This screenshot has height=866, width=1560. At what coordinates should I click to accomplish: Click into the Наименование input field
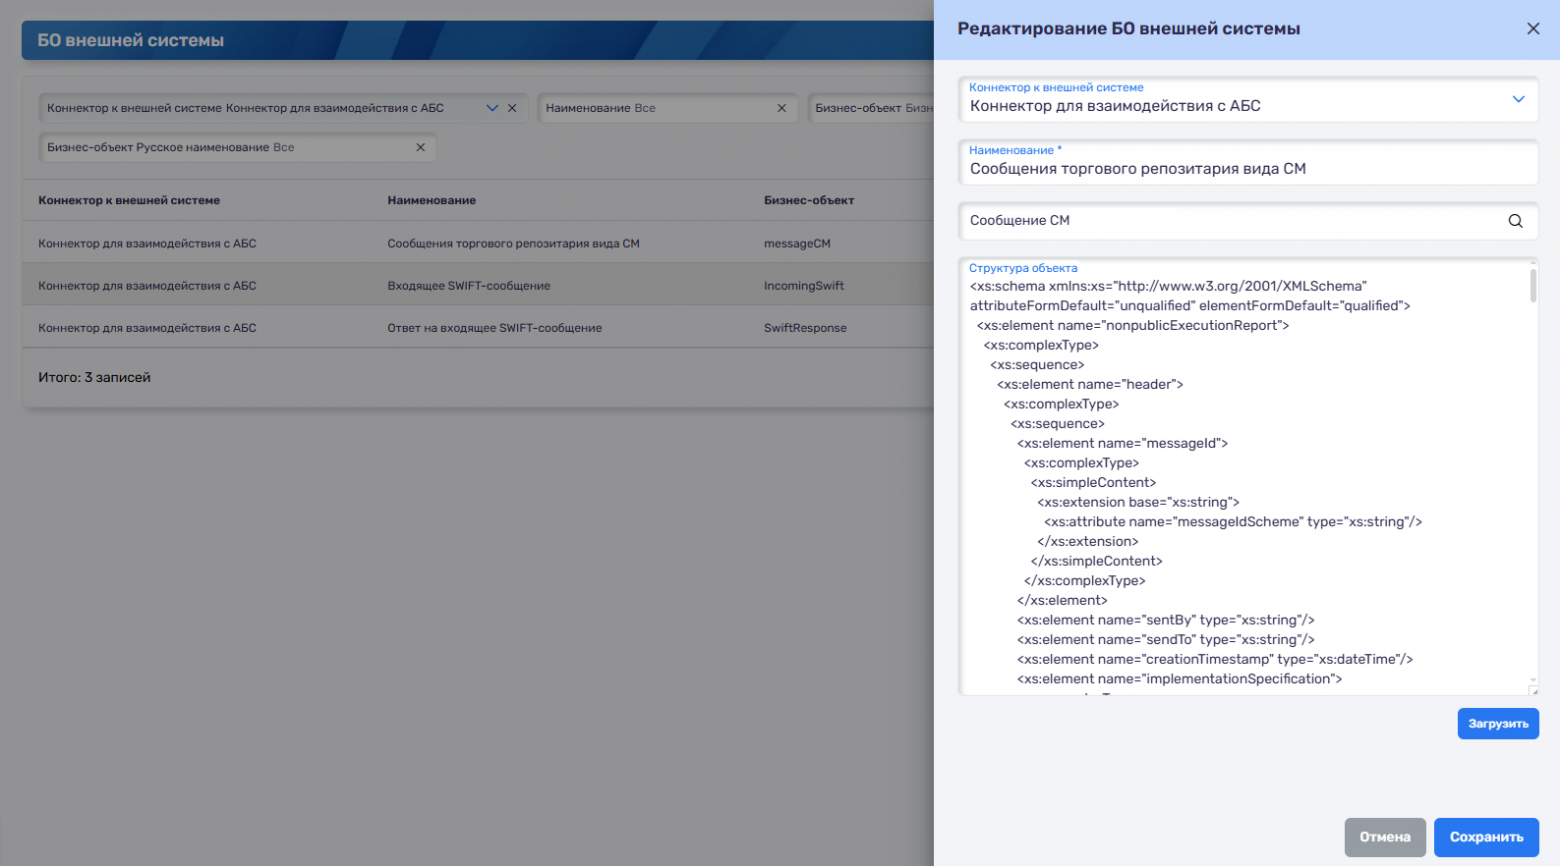click(x=1246, y=169)
